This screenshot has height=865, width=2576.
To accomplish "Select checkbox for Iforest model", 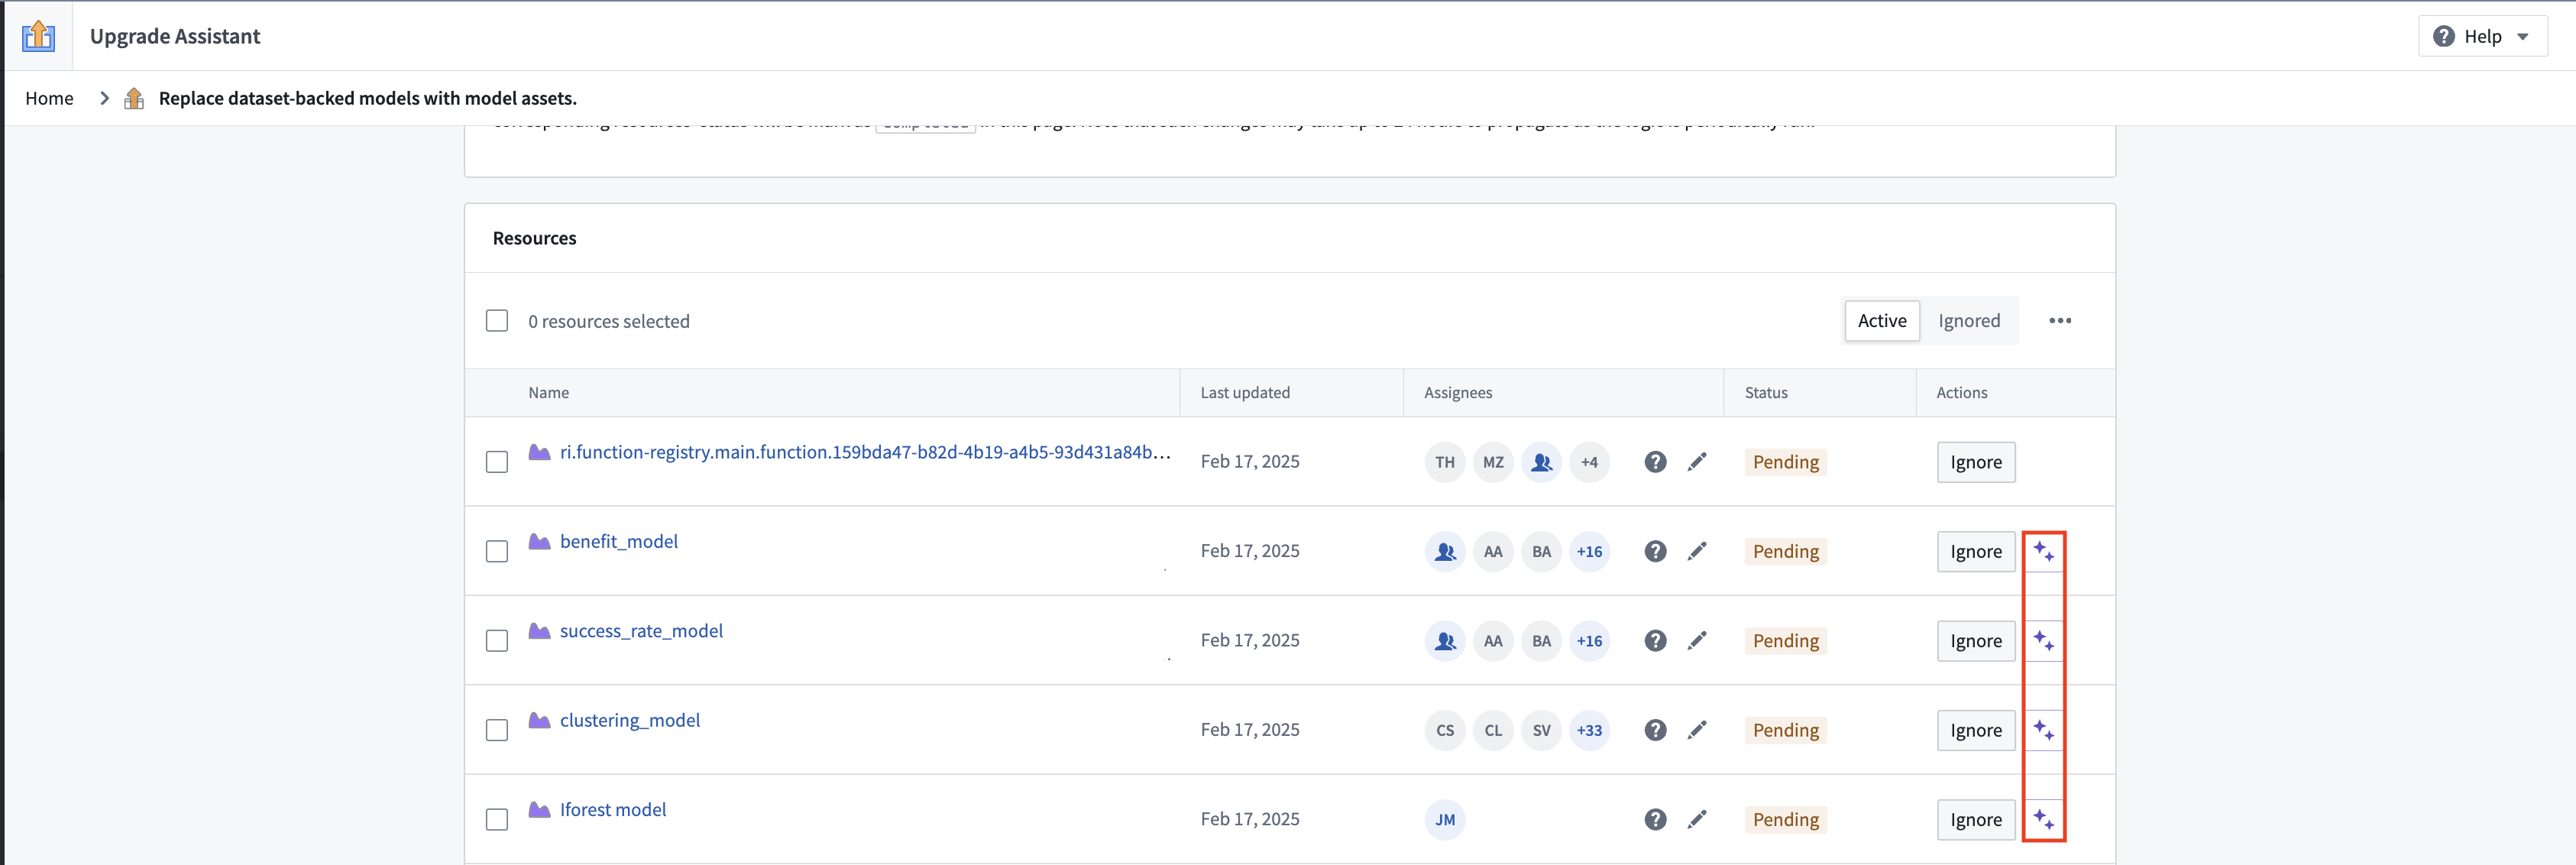I will [x=497, y=820].
